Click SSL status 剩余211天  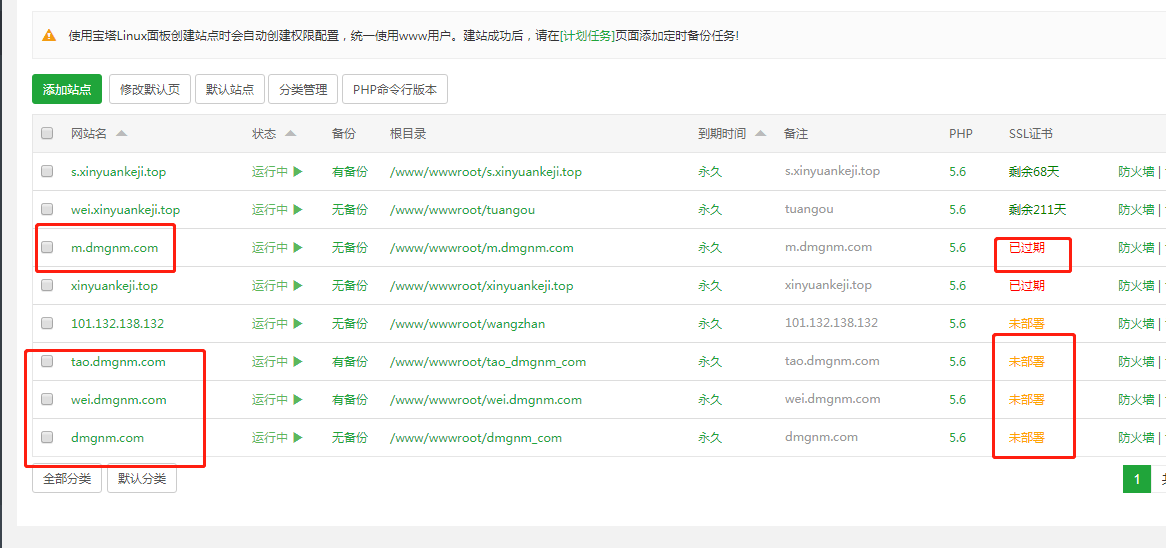point(1037,210)
